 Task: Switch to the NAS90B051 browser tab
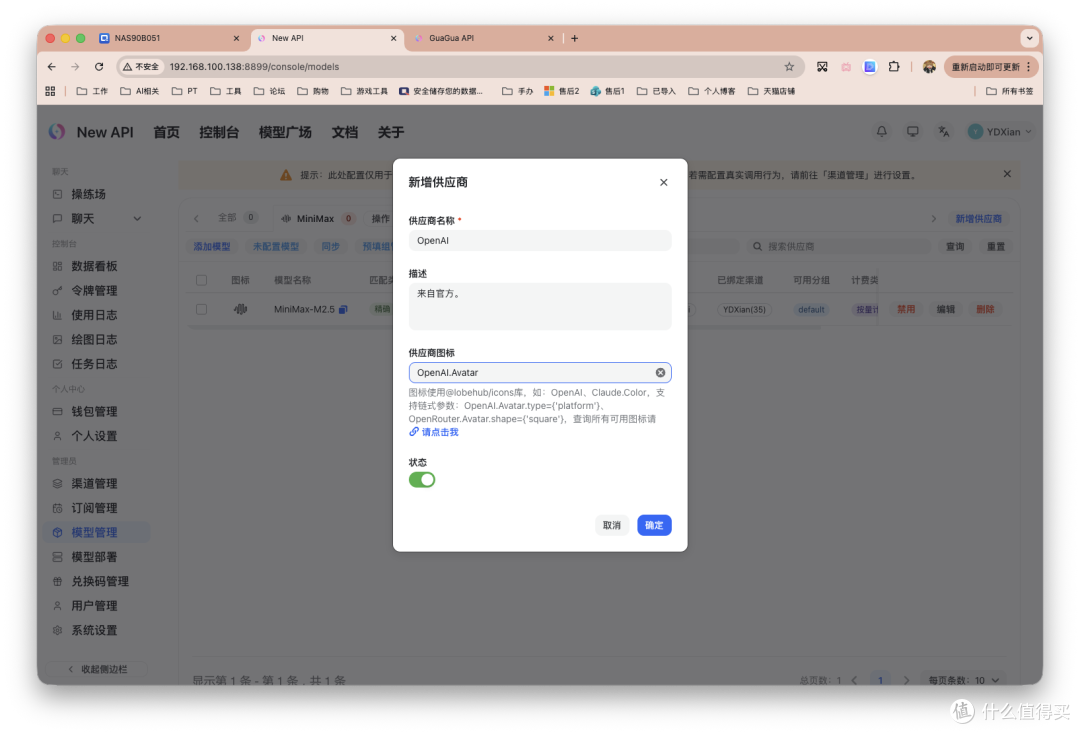point(168,38)
